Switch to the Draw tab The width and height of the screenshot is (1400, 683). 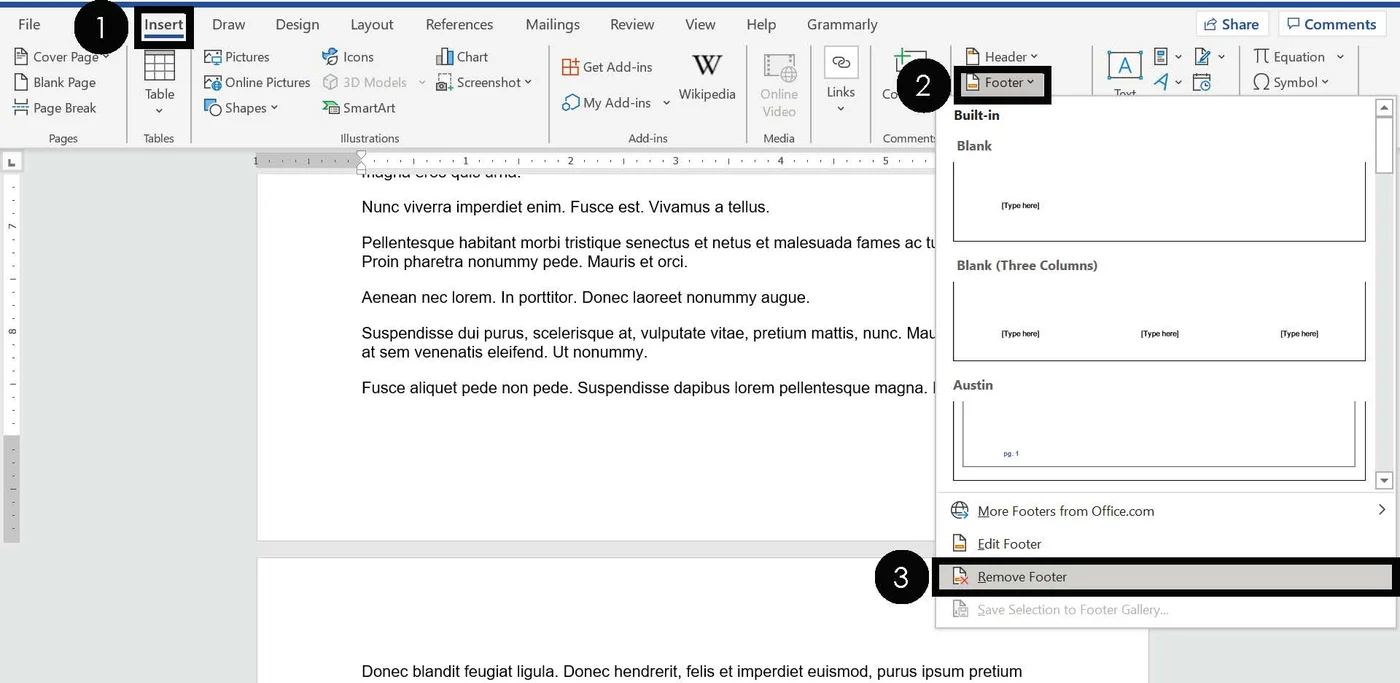coord(229,24)
